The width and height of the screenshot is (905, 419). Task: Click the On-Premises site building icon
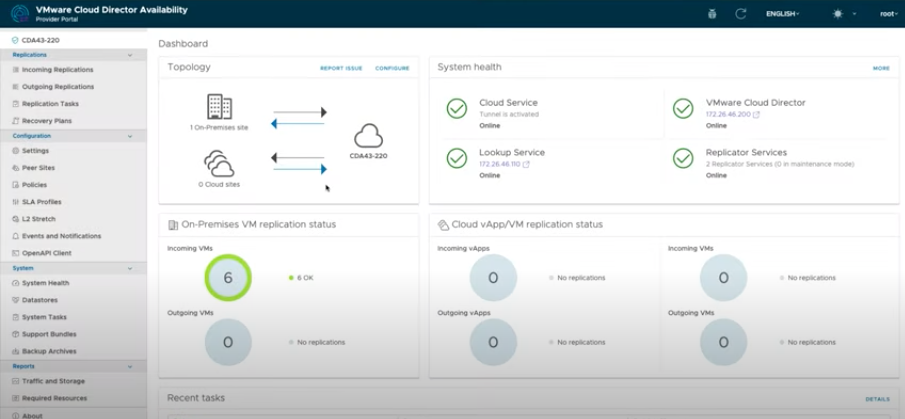pyautogui.click(x=219, y=107)
